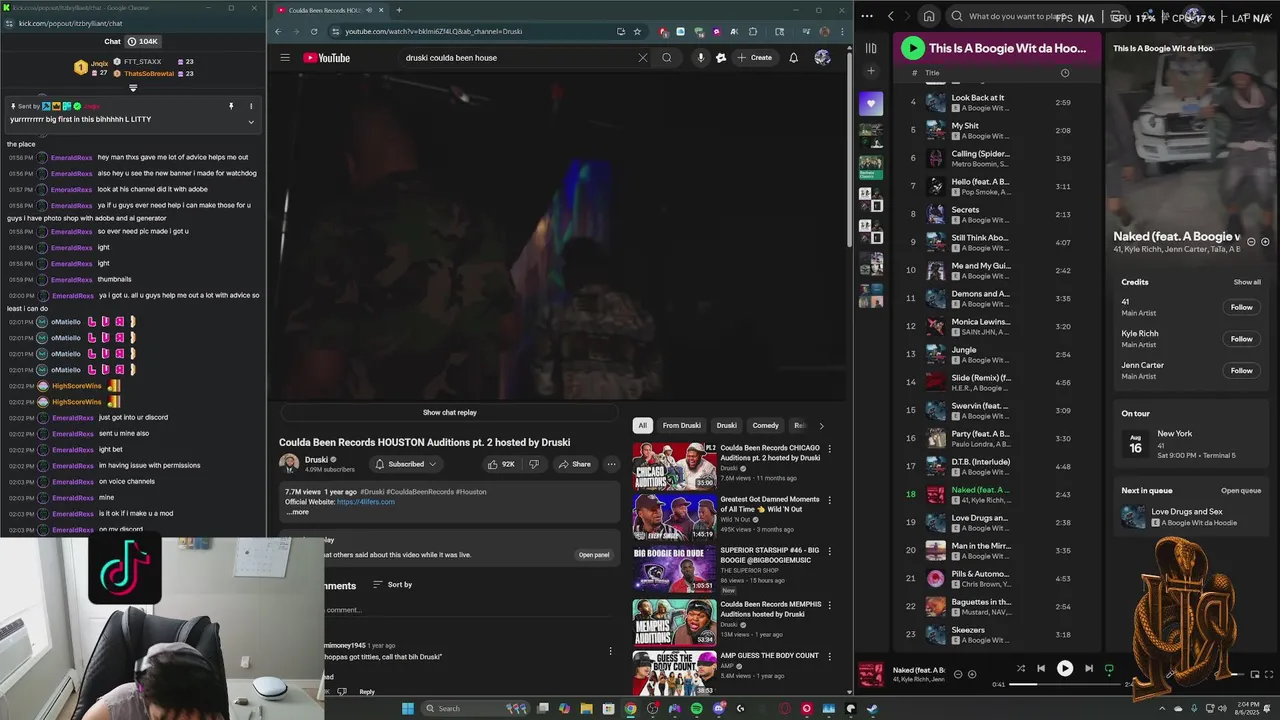The height and width of the screenshot is (720, 1280).
Task: Open Chrome extensions puzzle icon
Action: pos(753,31)
